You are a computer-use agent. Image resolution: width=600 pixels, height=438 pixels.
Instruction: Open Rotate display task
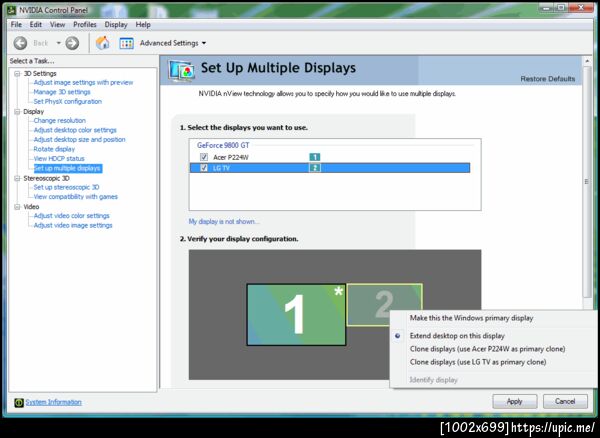click(x=54, y=149)
